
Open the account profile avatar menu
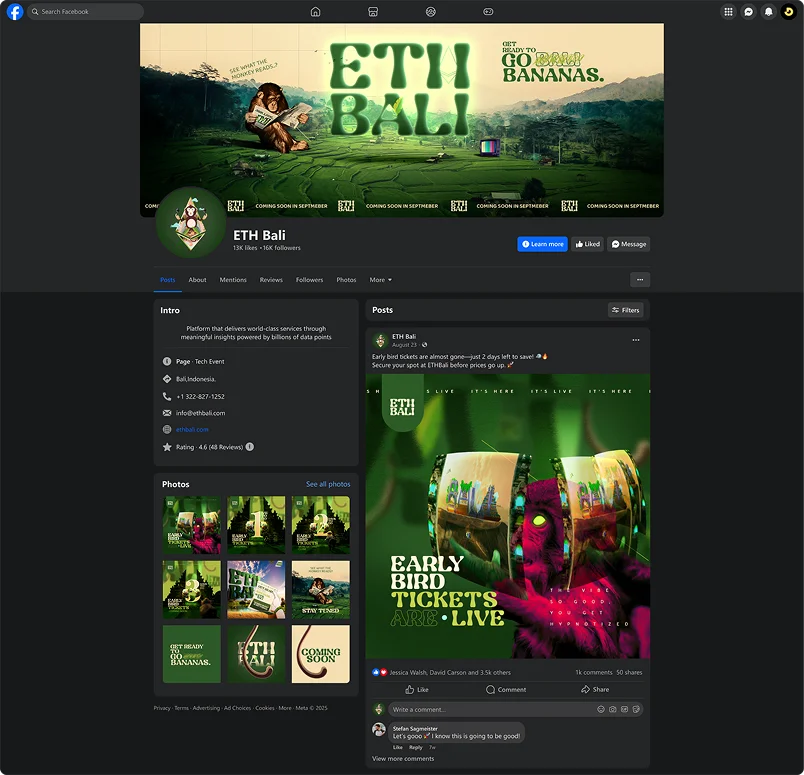(x=789, y=11)
